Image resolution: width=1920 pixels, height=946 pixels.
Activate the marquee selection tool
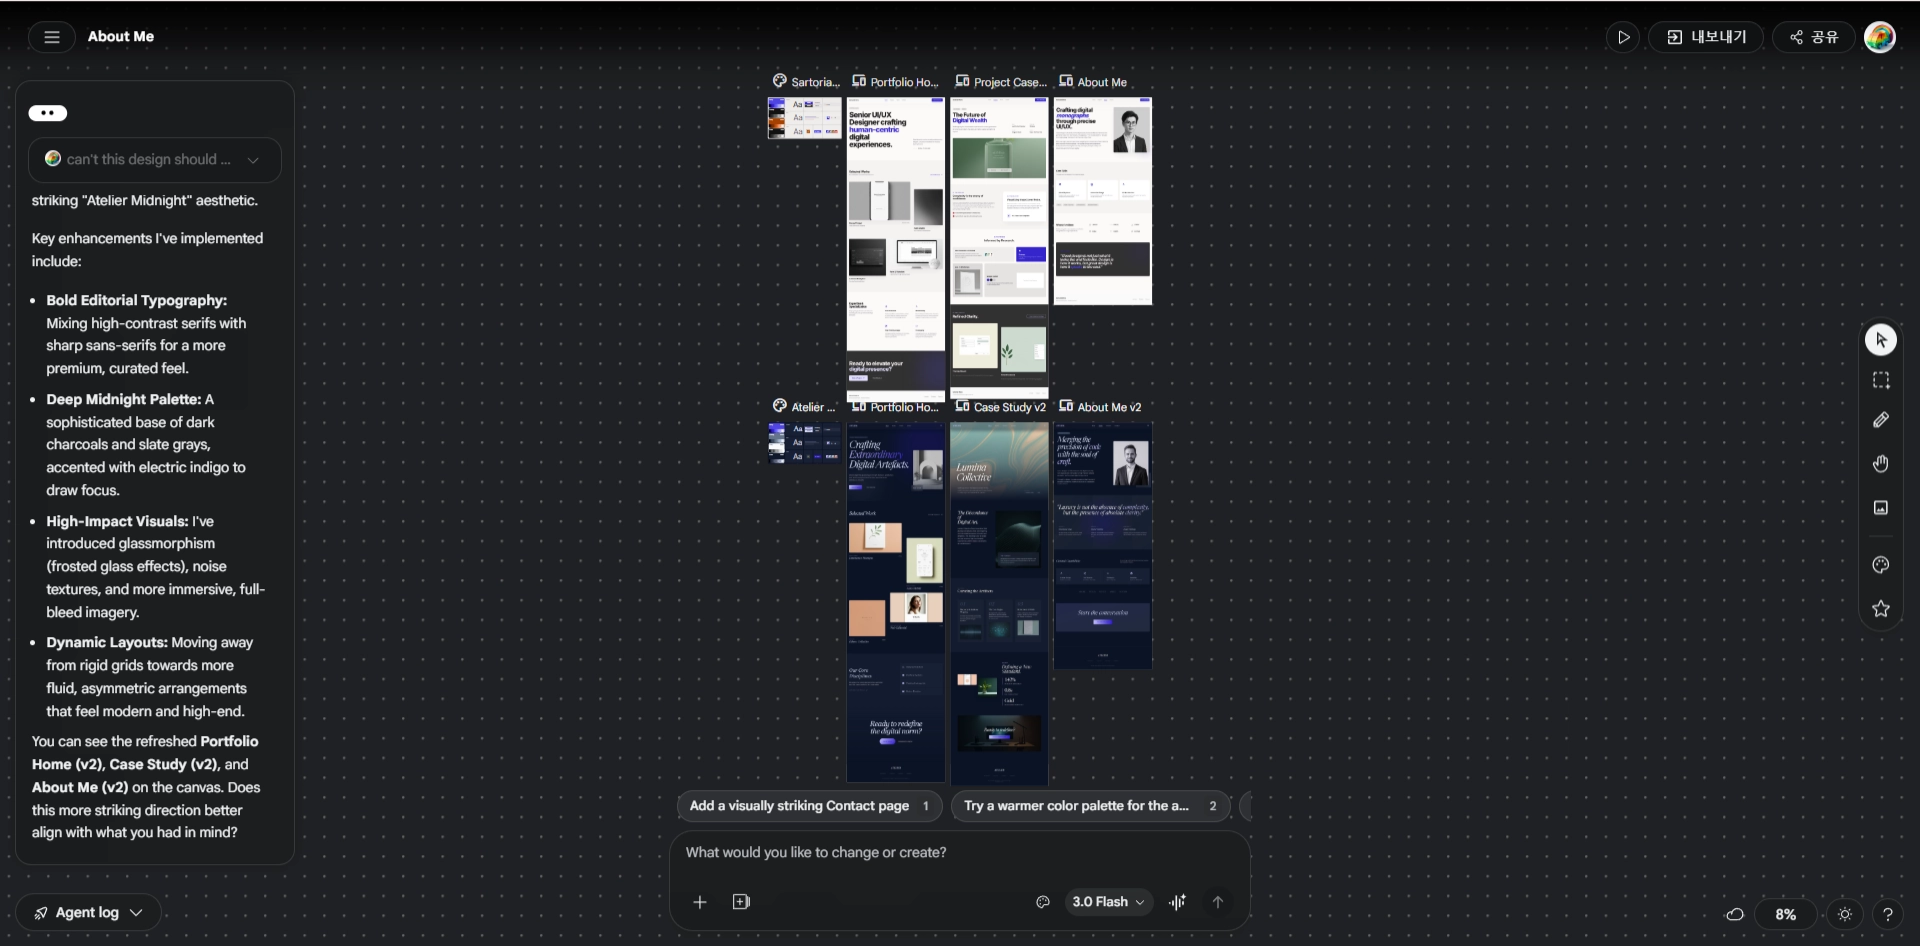click(x=1880, y=380)
